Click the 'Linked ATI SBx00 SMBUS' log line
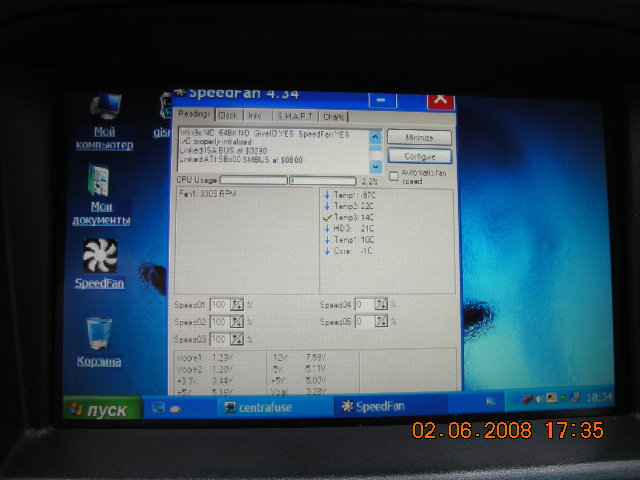Image resolution: width=640 pixels, height=480 pixels. 241,160
